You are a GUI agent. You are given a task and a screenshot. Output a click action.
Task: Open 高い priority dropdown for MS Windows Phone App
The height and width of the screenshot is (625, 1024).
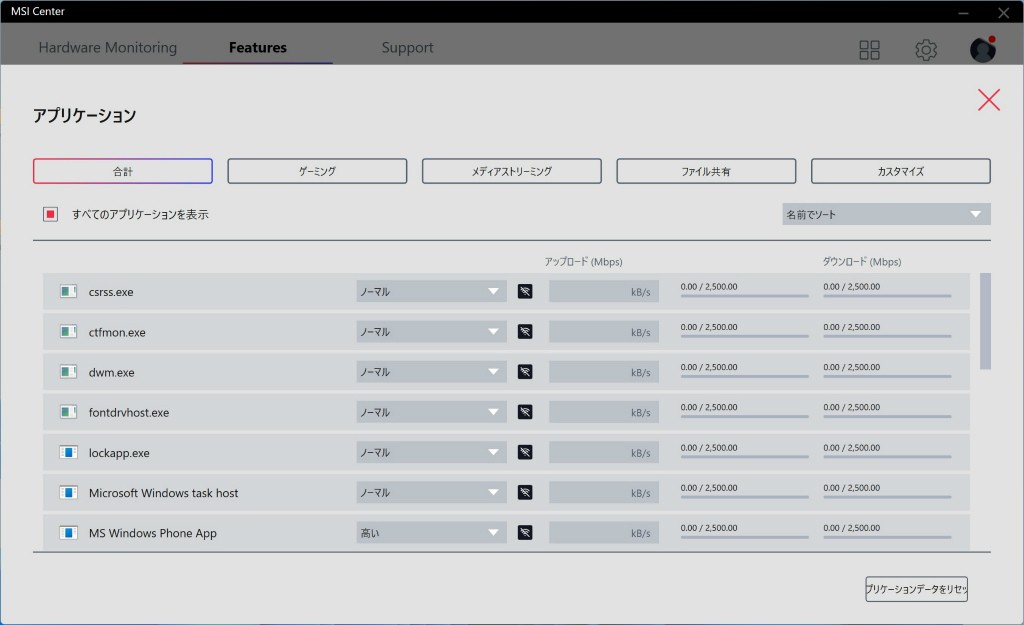[x=431, y=533]
